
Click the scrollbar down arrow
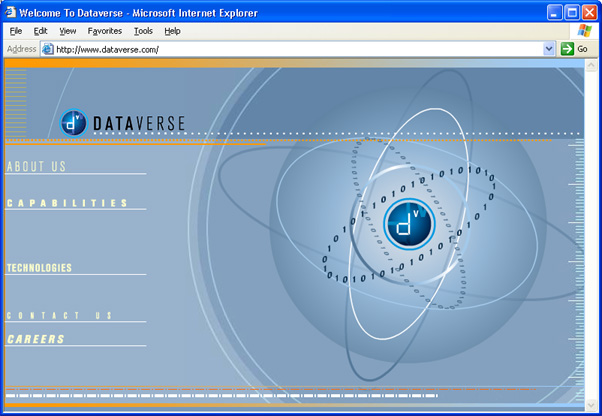point(591,405)
